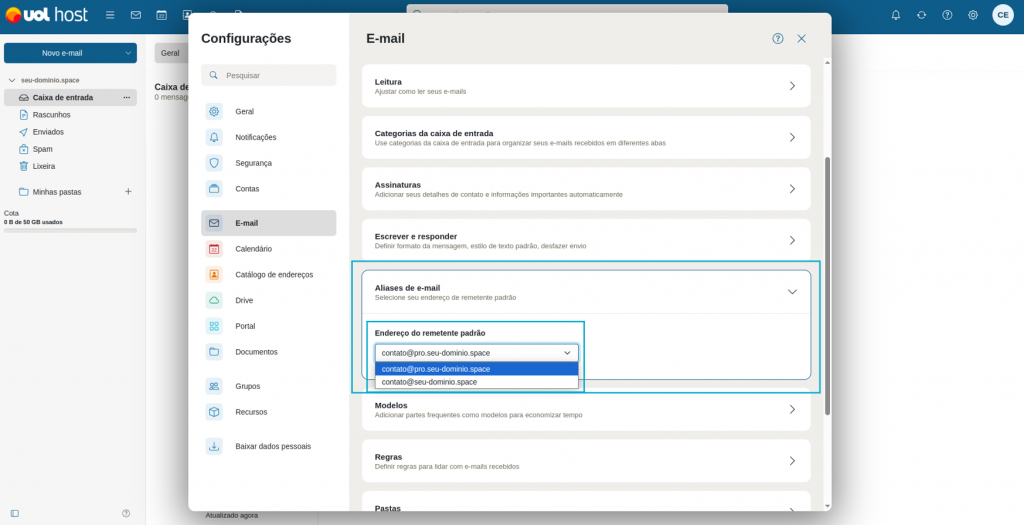
Task: Open Segurança settings section
Action: coord(268,163)
